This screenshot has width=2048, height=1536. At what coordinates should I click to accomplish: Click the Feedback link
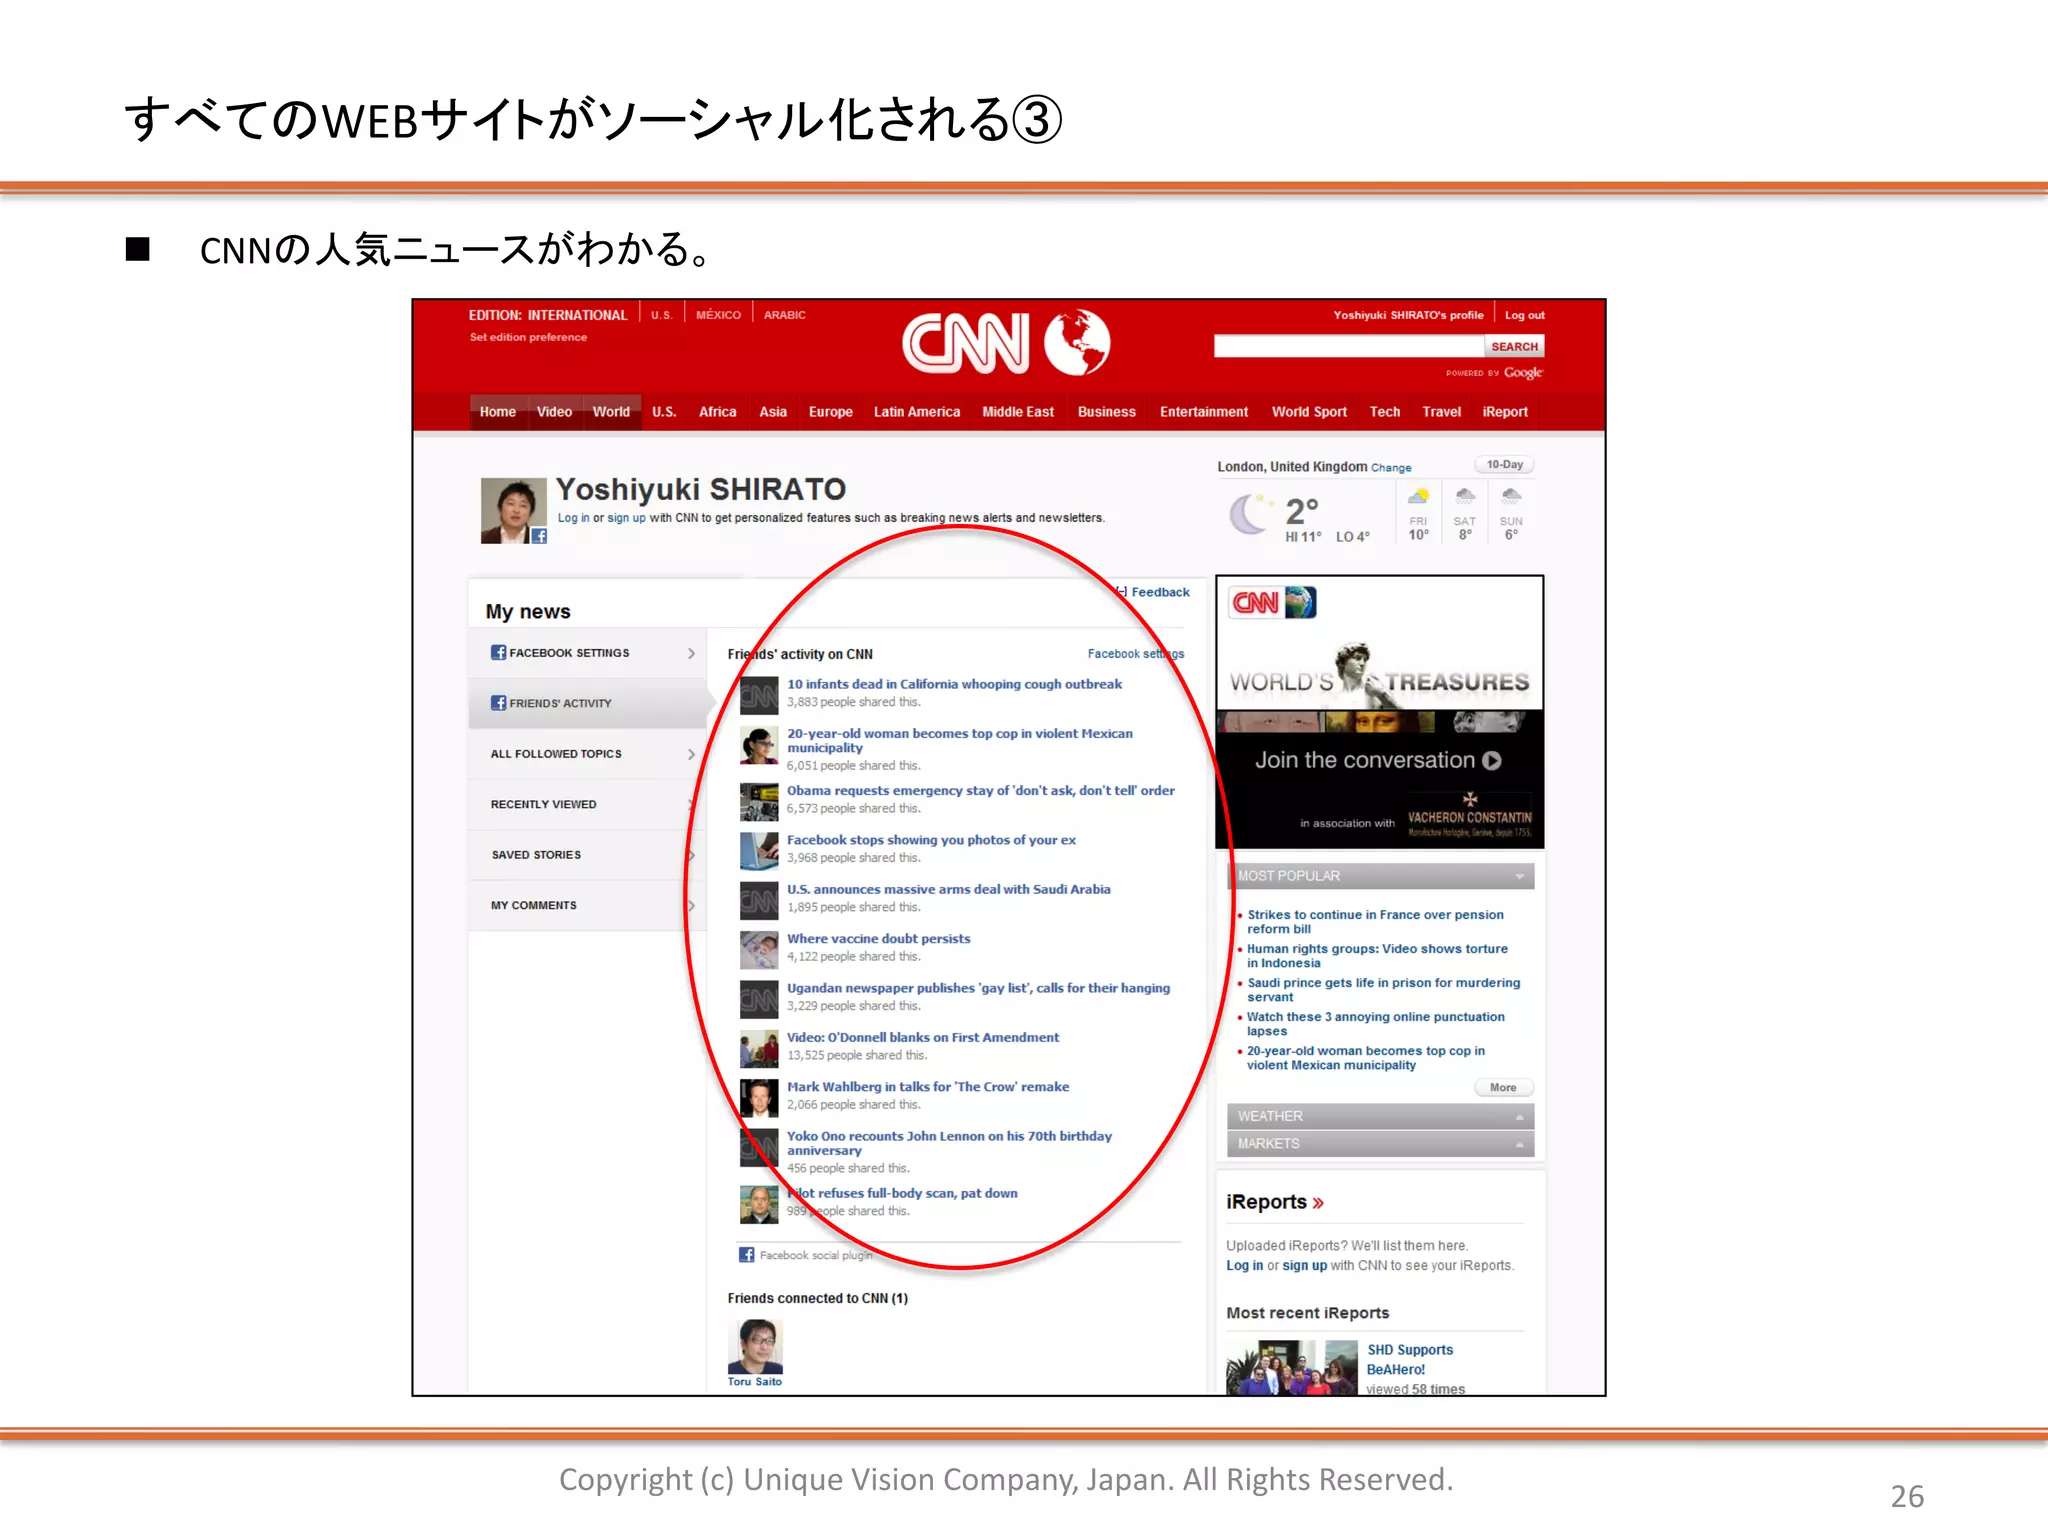(x=1160, y=592)
